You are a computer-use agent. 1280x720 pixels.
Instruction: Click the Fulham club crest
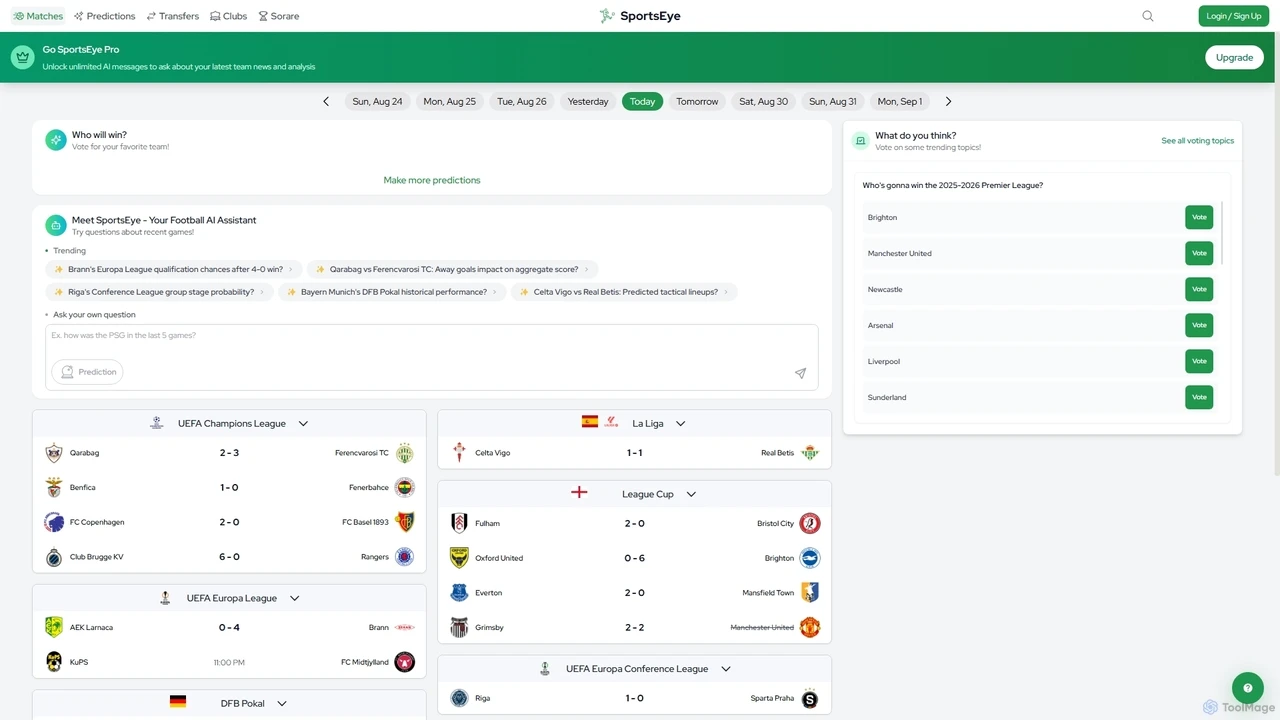459,523
